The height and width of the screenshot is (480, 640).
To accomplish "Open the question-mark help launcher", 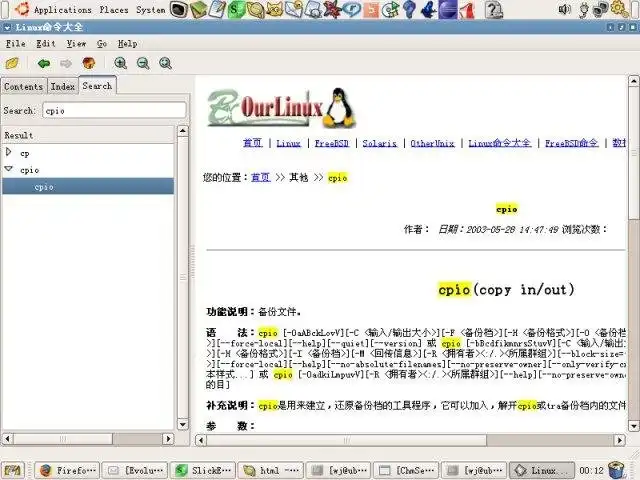I will (x=493, y=9).
